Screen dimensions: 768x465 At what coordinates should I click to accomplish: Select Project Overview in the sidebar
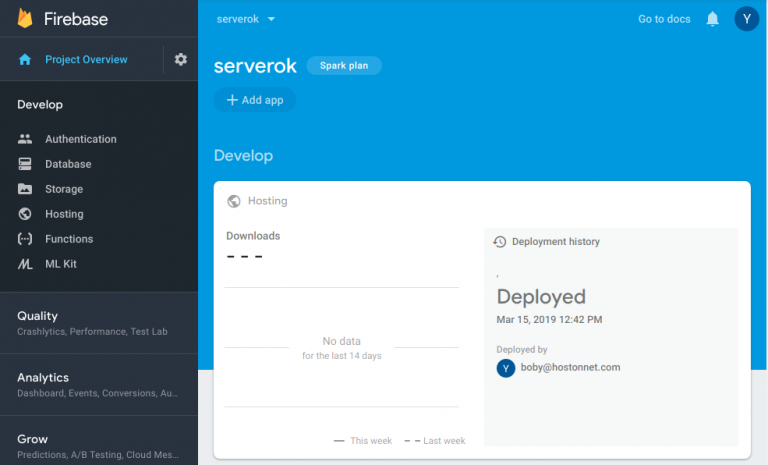click(x=86, y=59)
